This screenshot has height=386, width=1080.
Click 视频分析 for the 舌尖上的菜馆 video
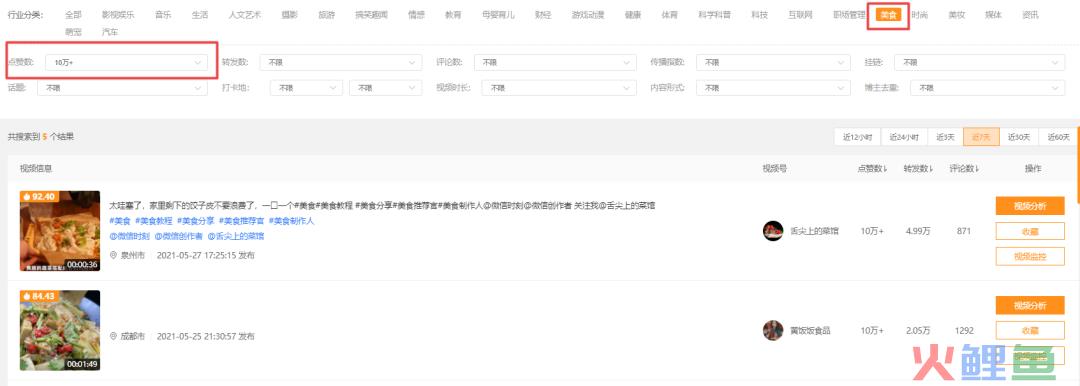click(1030, 206)
